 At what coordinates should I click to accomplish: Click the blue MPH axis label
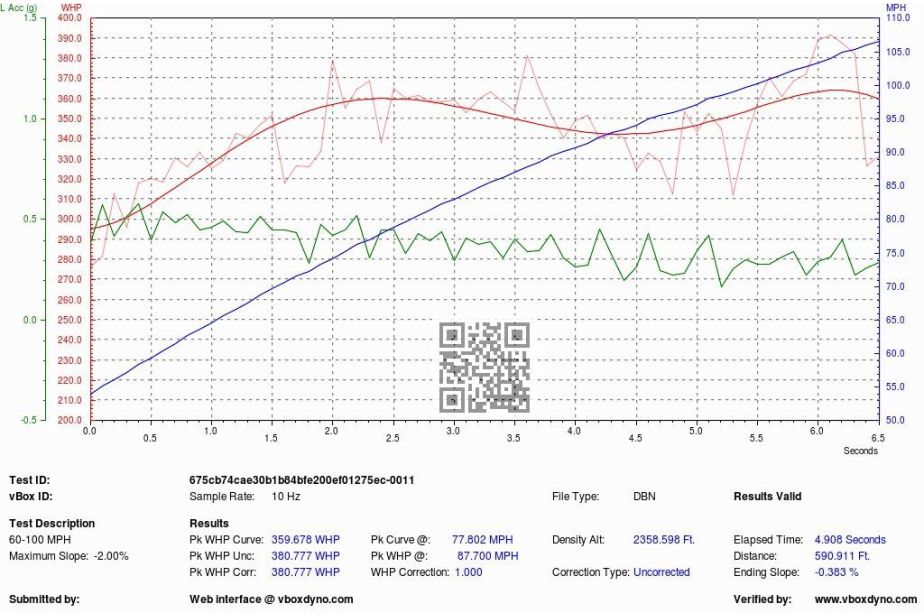pyautogui.click(x=895, y=7)
